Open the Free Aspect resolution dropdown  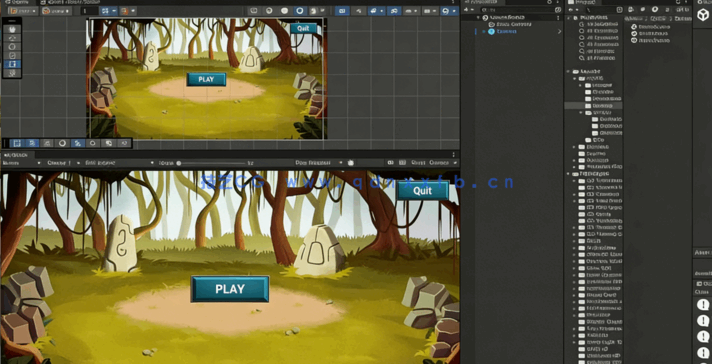coord(119,163)
